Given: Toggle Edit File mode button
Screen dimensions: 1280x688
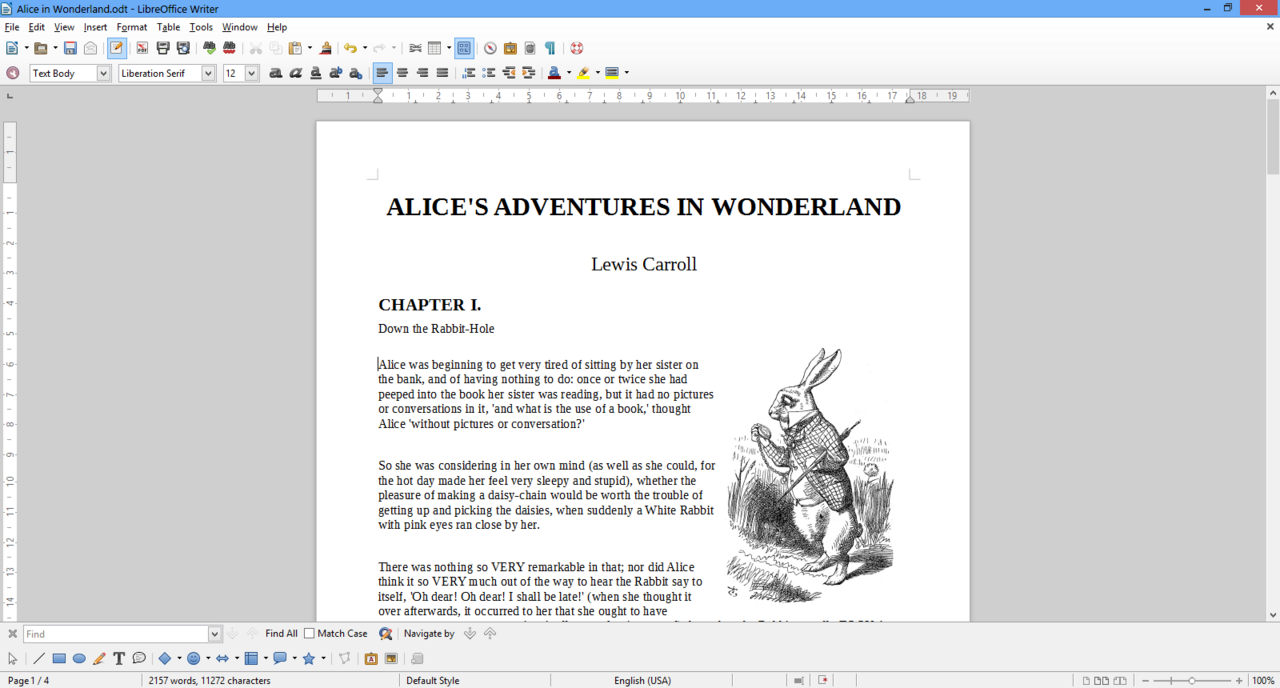Looking at the screenshot, I should pyautogui.click(x=117, y=48).
